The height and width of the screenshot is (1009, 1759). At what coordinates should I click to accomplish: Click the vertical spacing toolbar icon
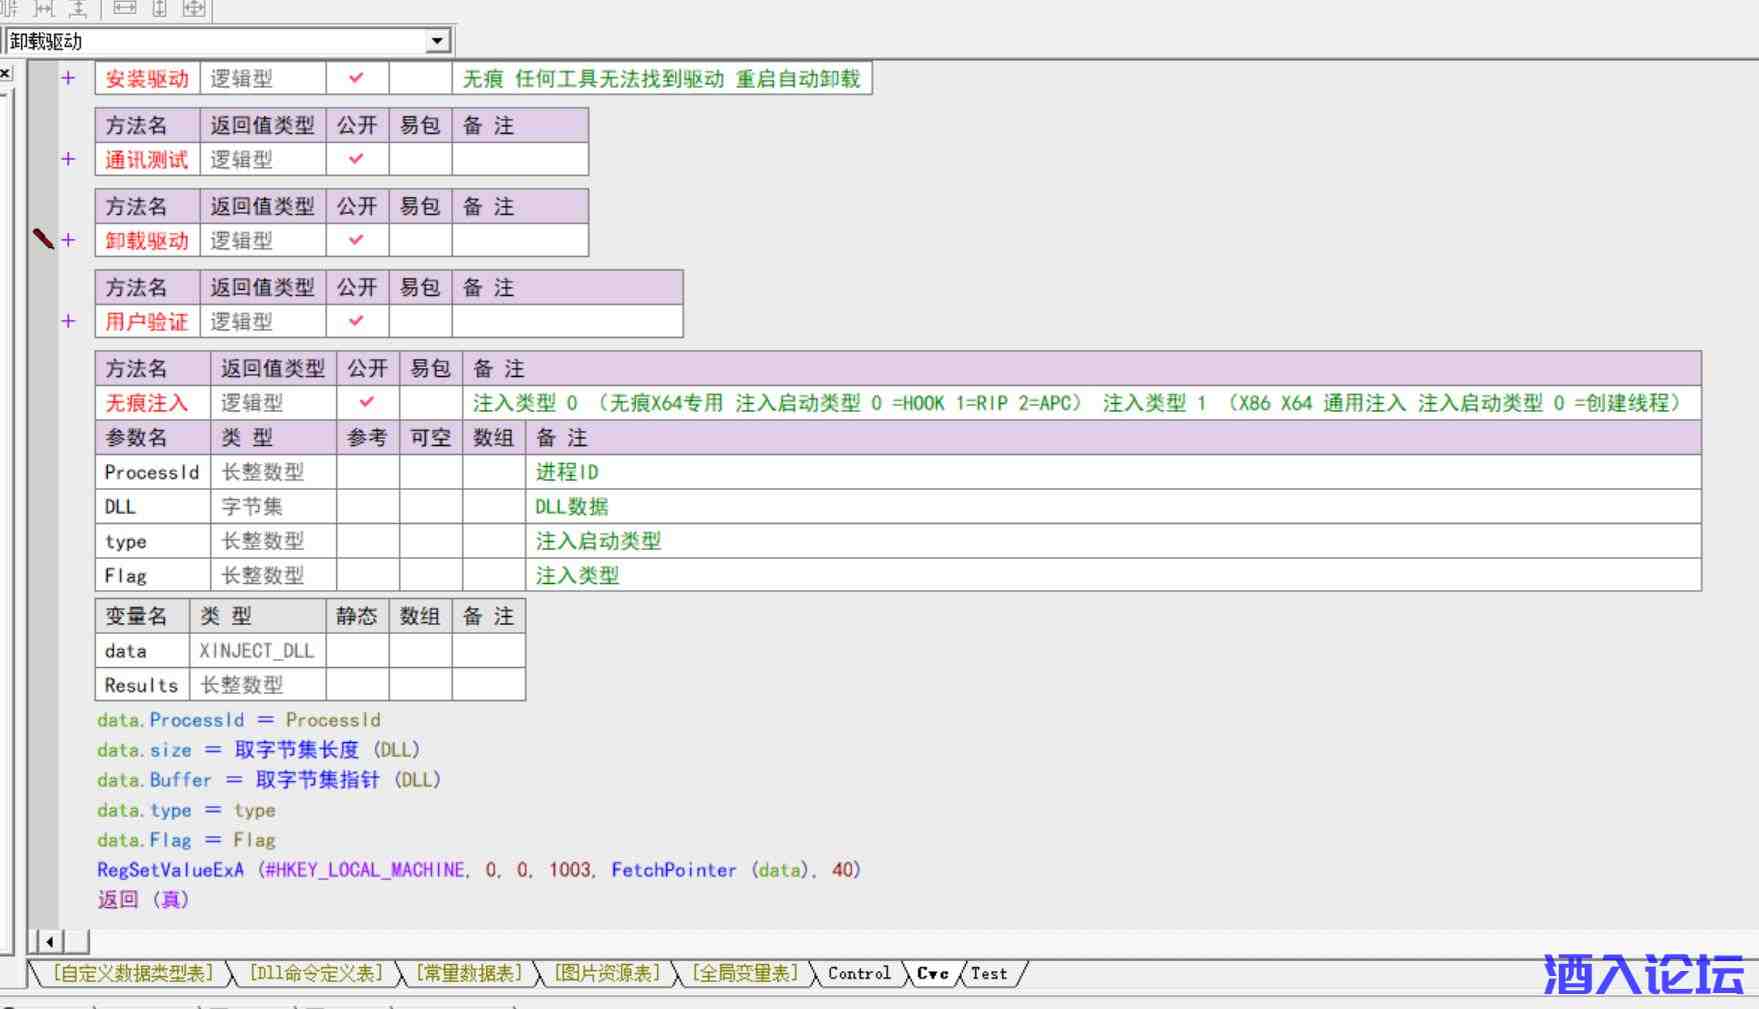(78, 8)
